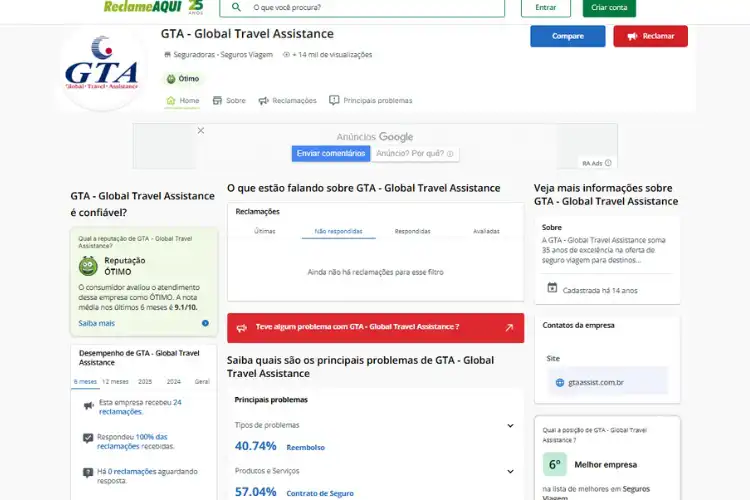The width and height of the screenshot is (750, 500).
Task: Click the 'Melhor empresa' ranking text
Action: pos(606,465)
